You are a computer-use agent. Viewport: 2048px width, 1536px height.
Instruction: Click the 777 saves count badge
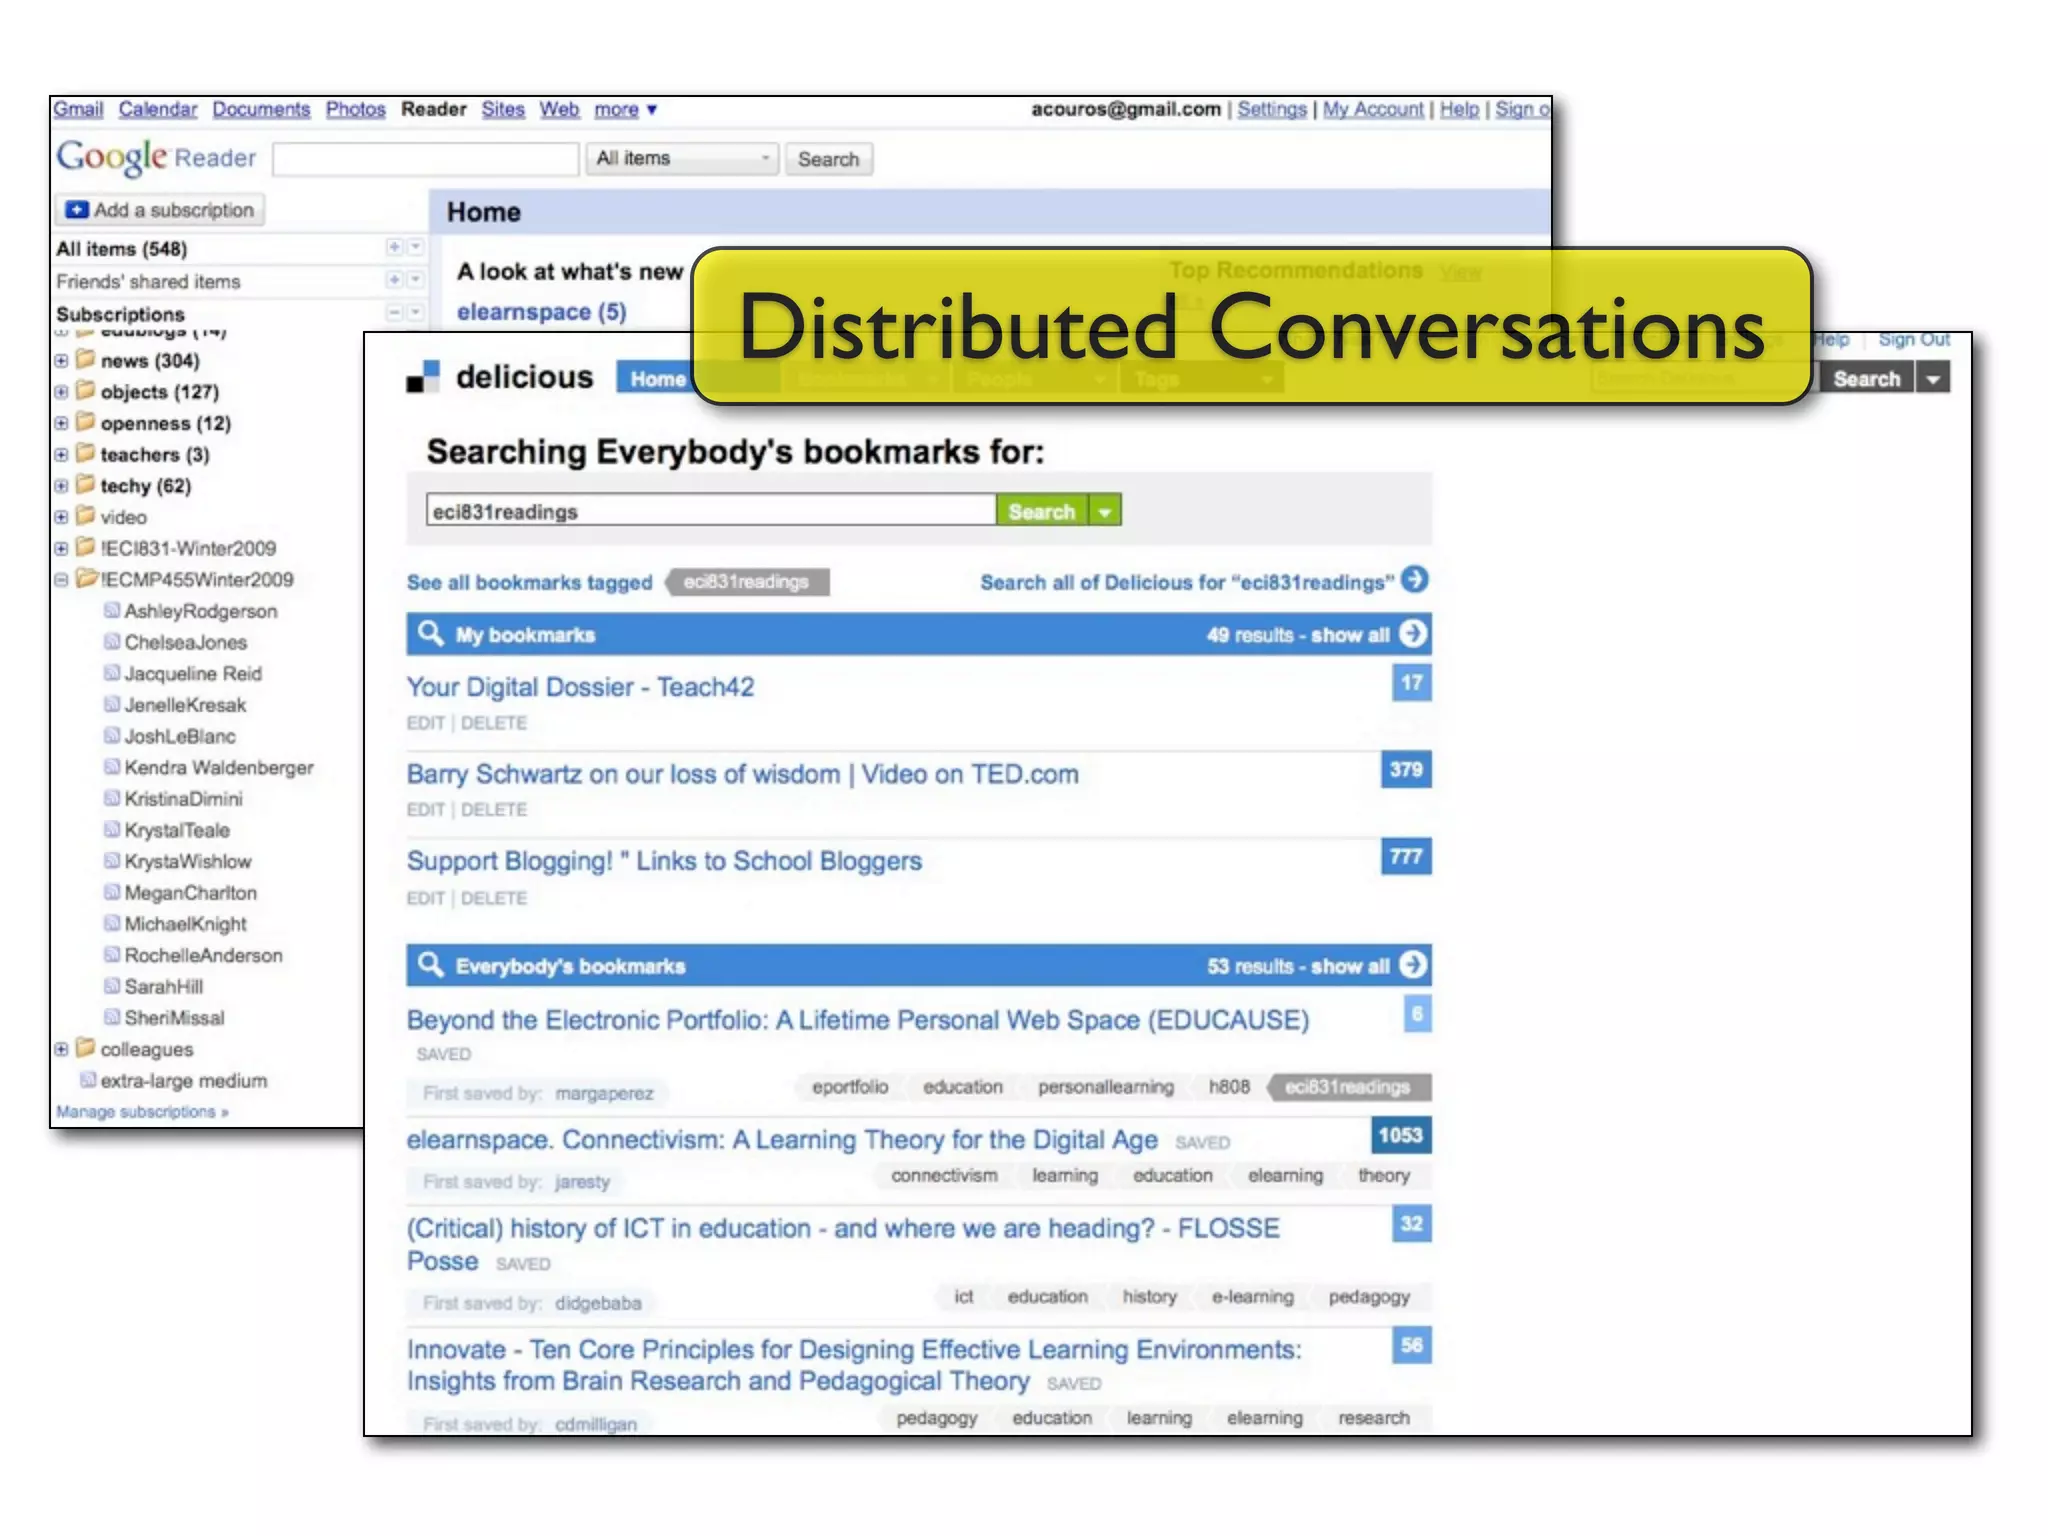[x=1406, y=856]
